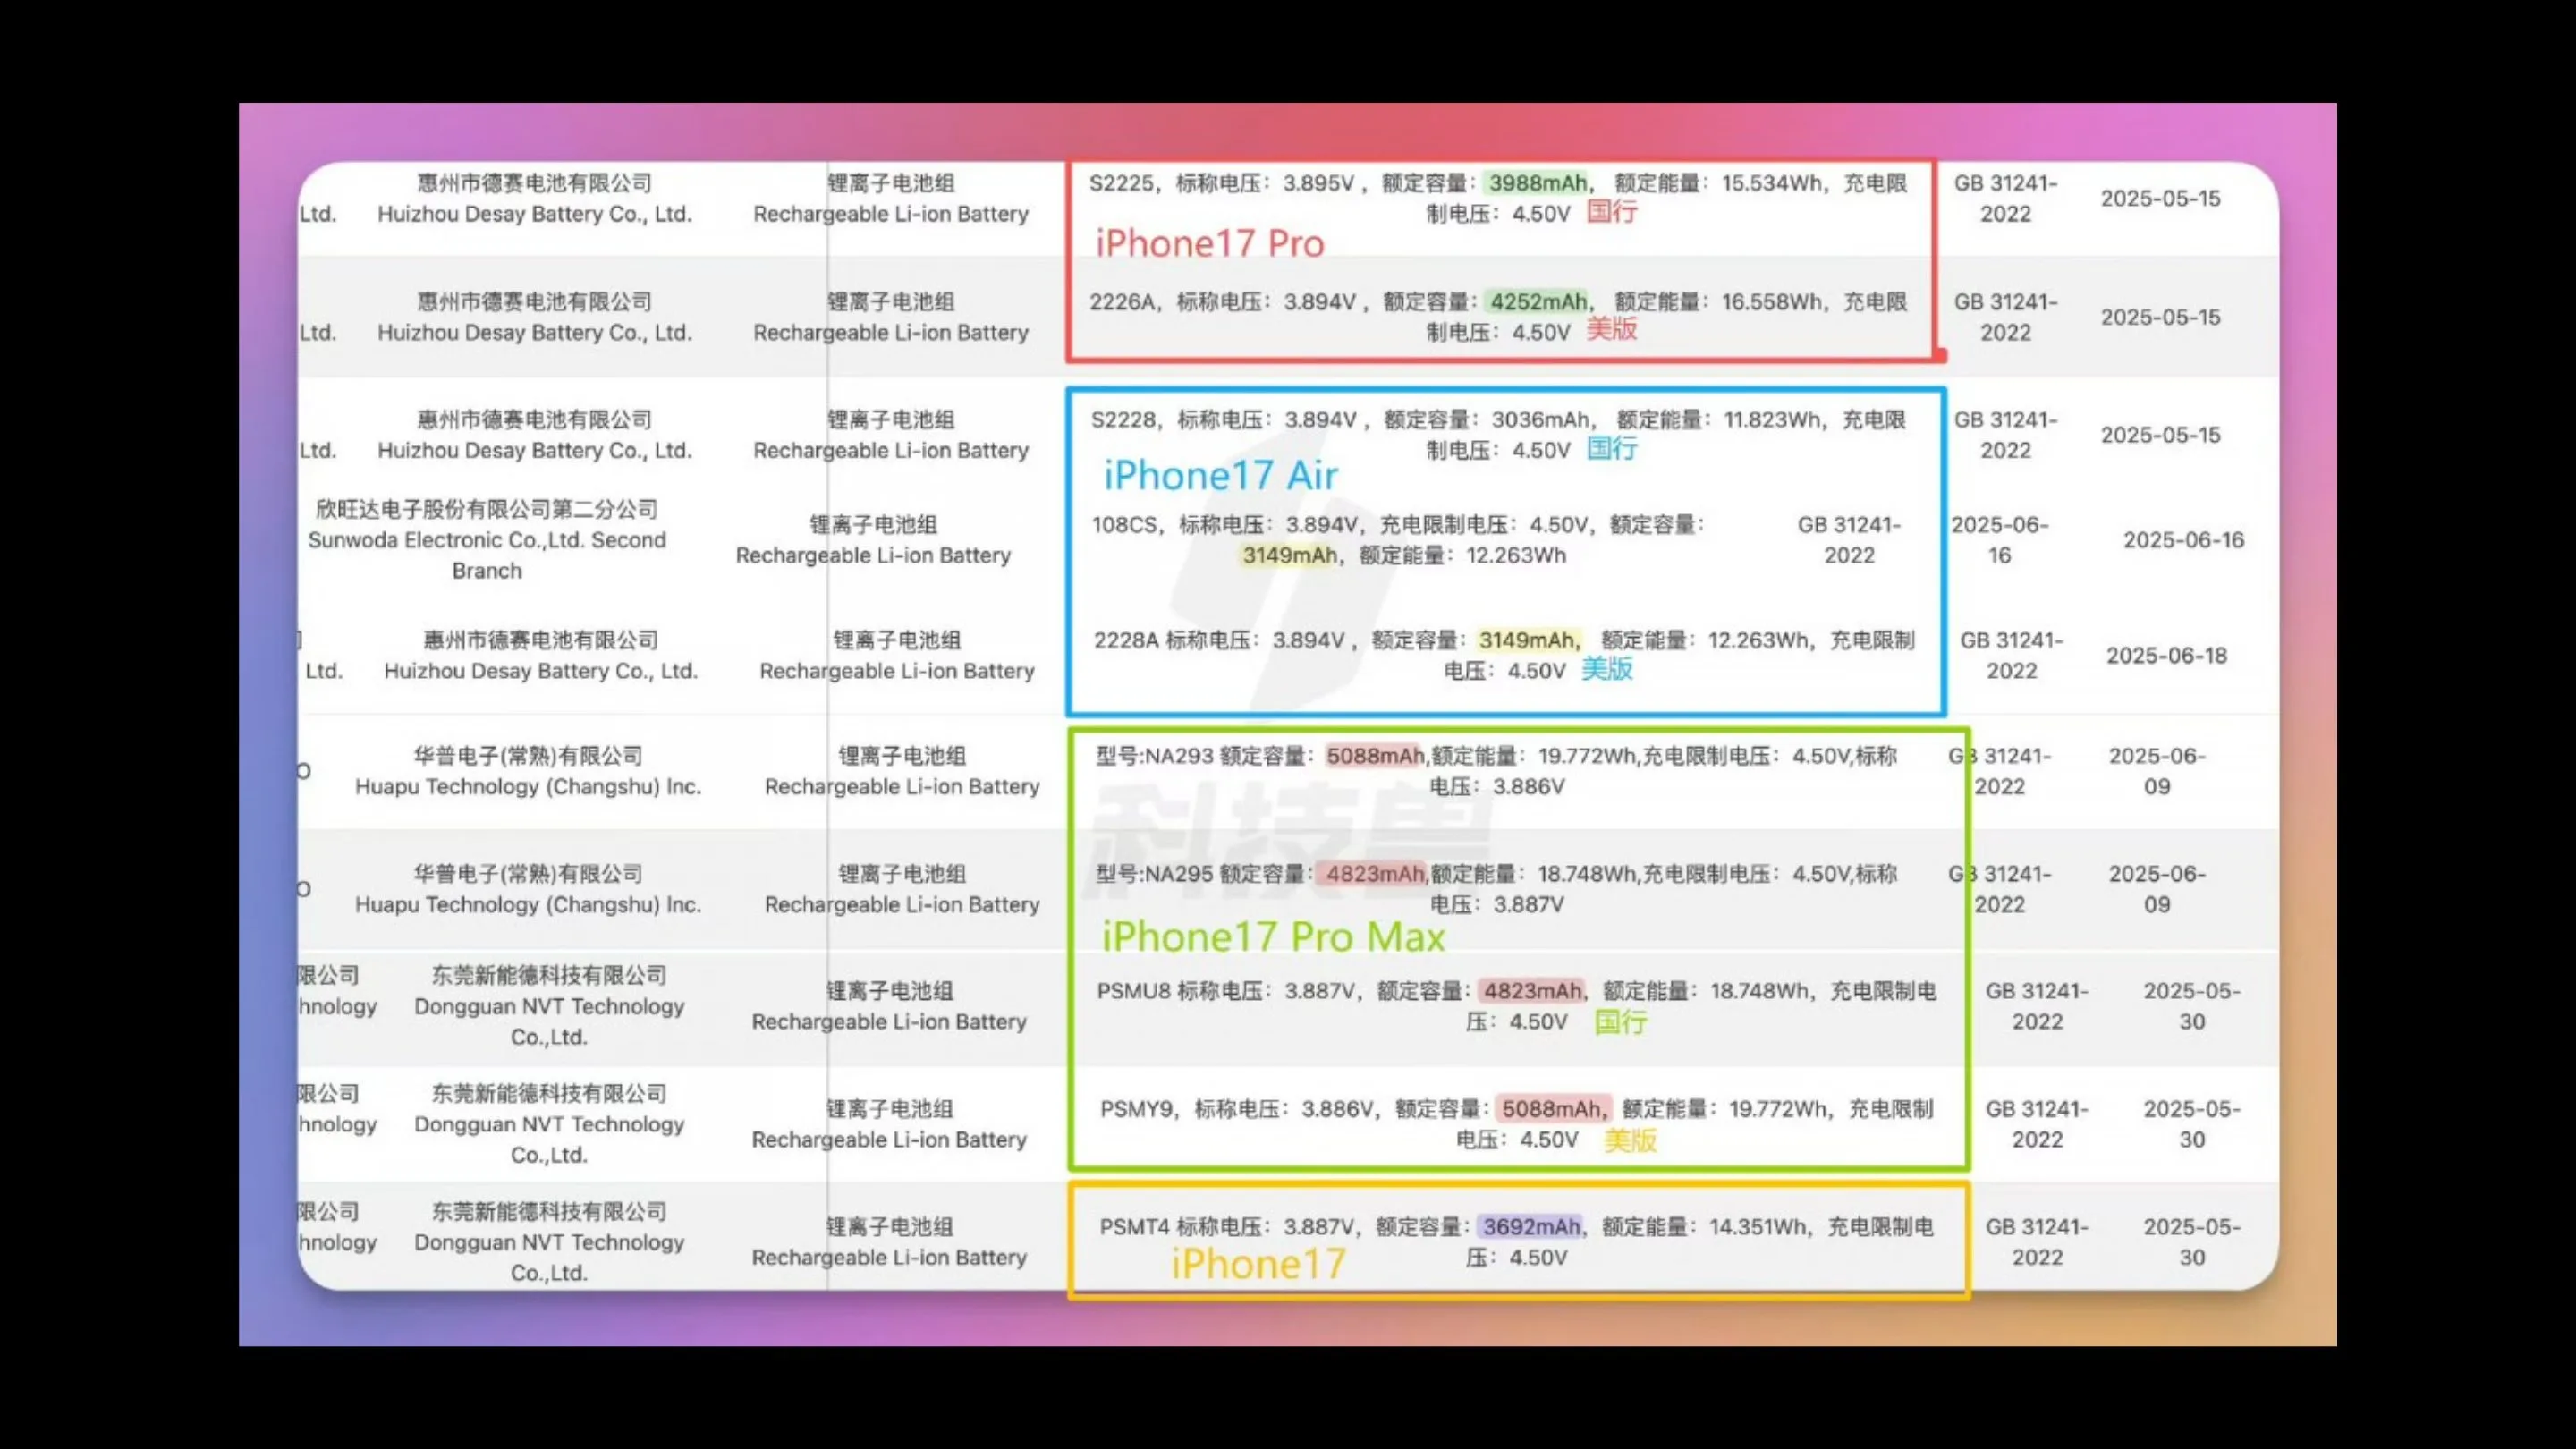Click the 2025-06-18 date cell
Screen dimensions: 2576x1449
point(2167,656)
